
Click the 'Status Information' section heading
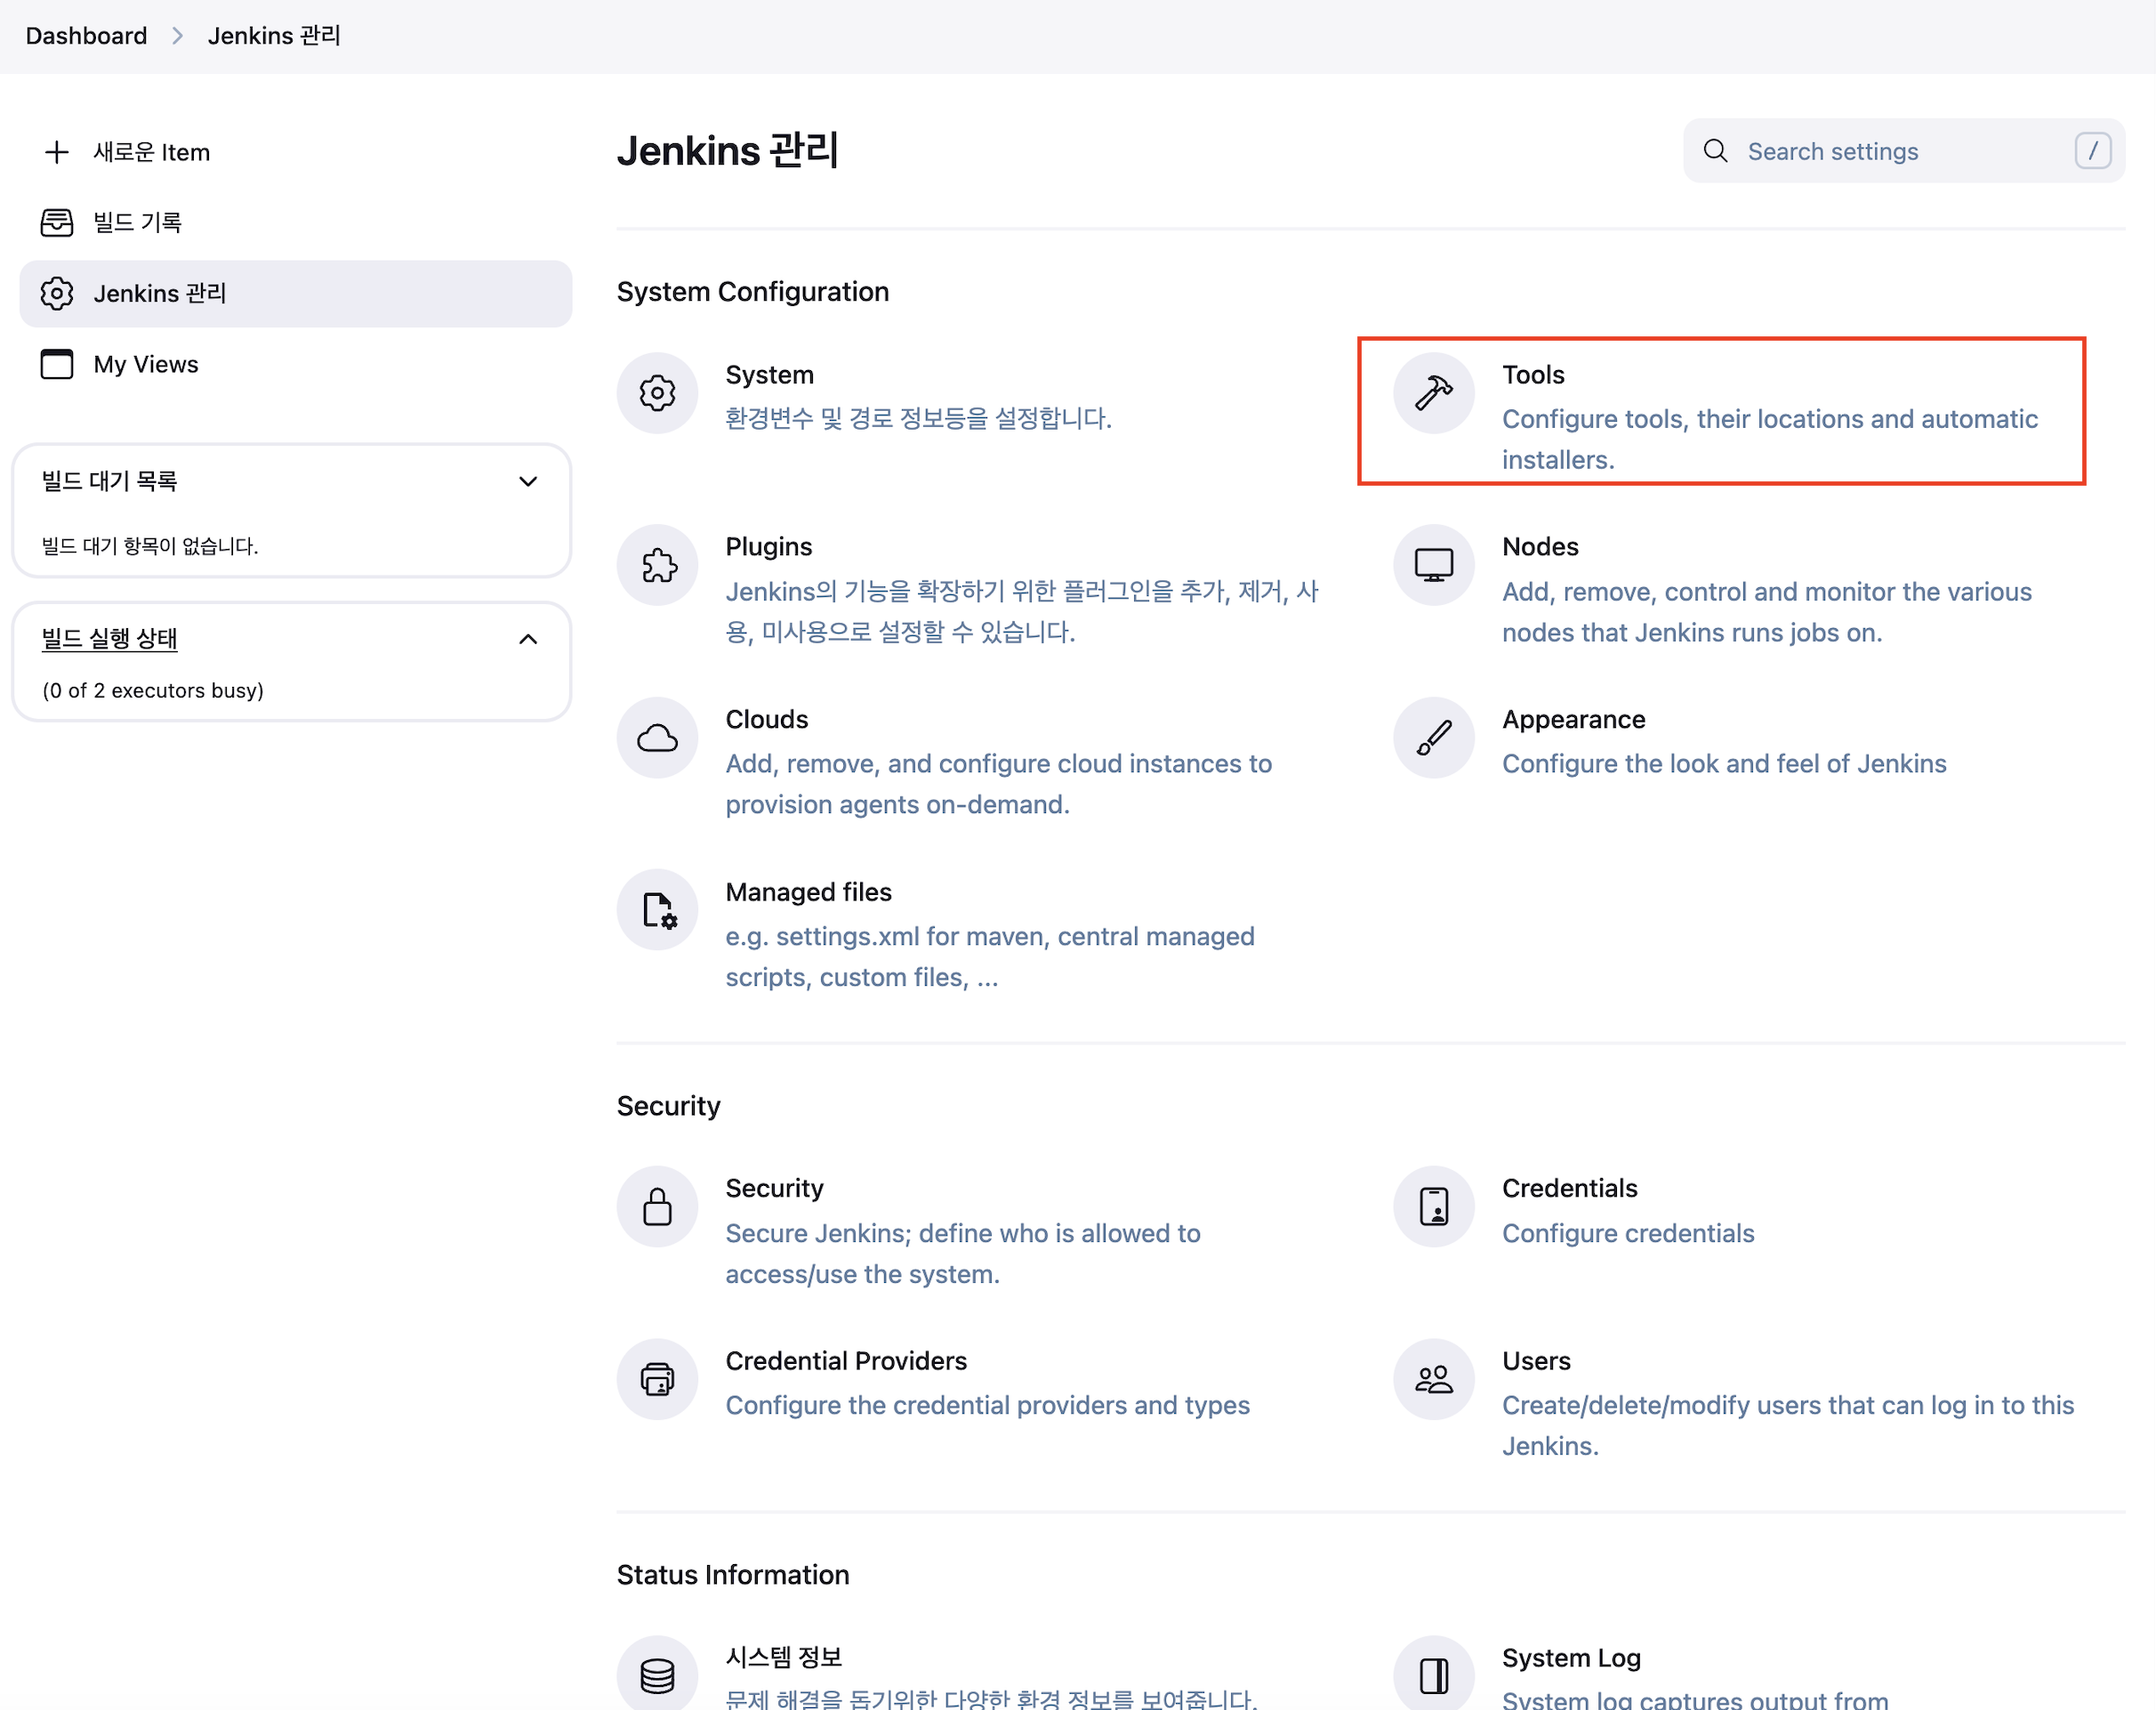pos(732,1574)
